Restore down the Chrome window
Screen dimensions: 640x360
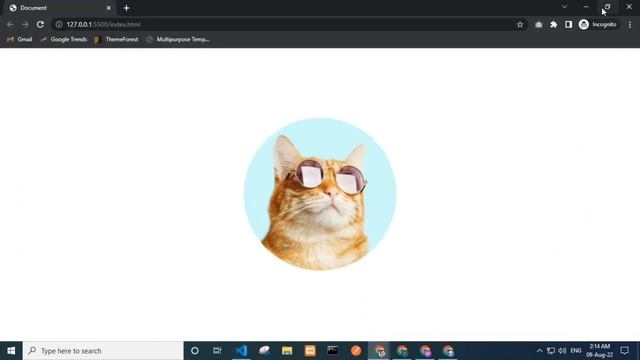click(607, 7)
